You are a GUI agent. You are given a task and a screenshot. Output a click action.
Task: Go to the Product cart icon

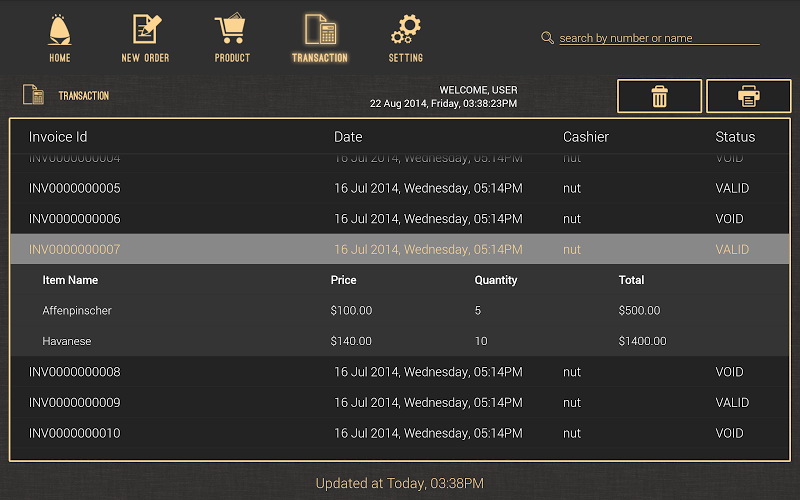[232, 32]
